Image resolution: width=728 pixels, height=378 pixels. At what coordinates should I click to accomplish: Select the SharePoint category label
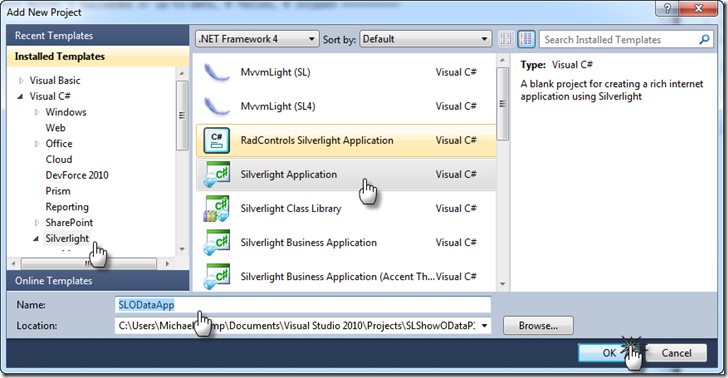coord(69,222)
